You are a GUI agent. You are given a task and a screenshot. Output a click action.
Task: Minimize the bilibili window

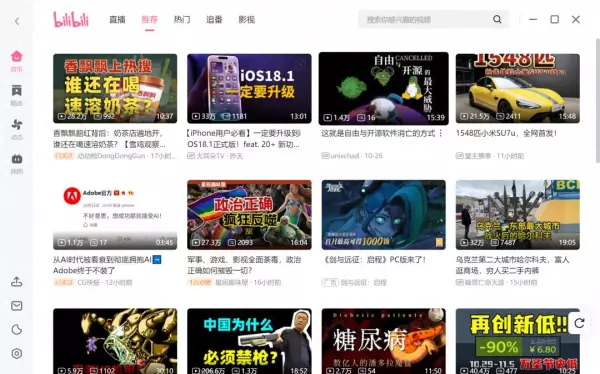[x=533, y=20]
